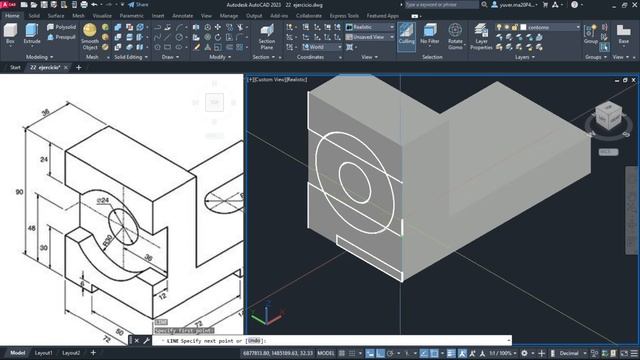Open the Unsaved View dropdown

pyautogui.click(x=370, y=37)
